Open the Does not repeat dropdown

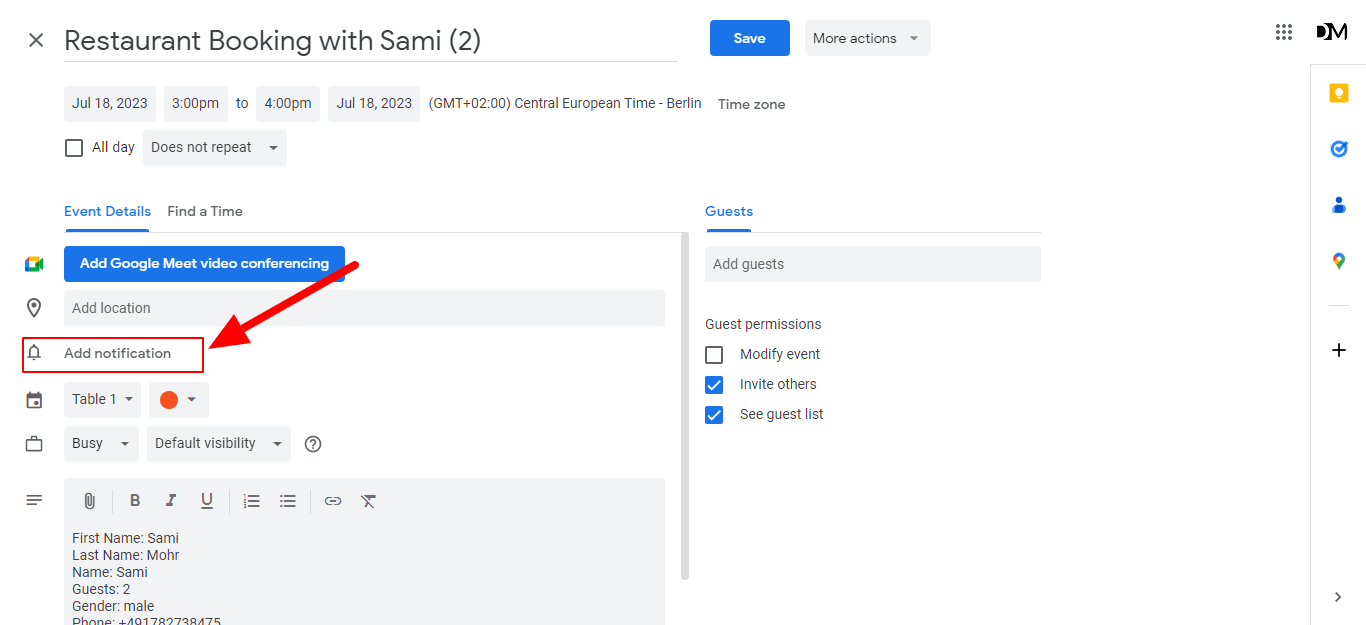pyautogui.click(x=214, y=147)
